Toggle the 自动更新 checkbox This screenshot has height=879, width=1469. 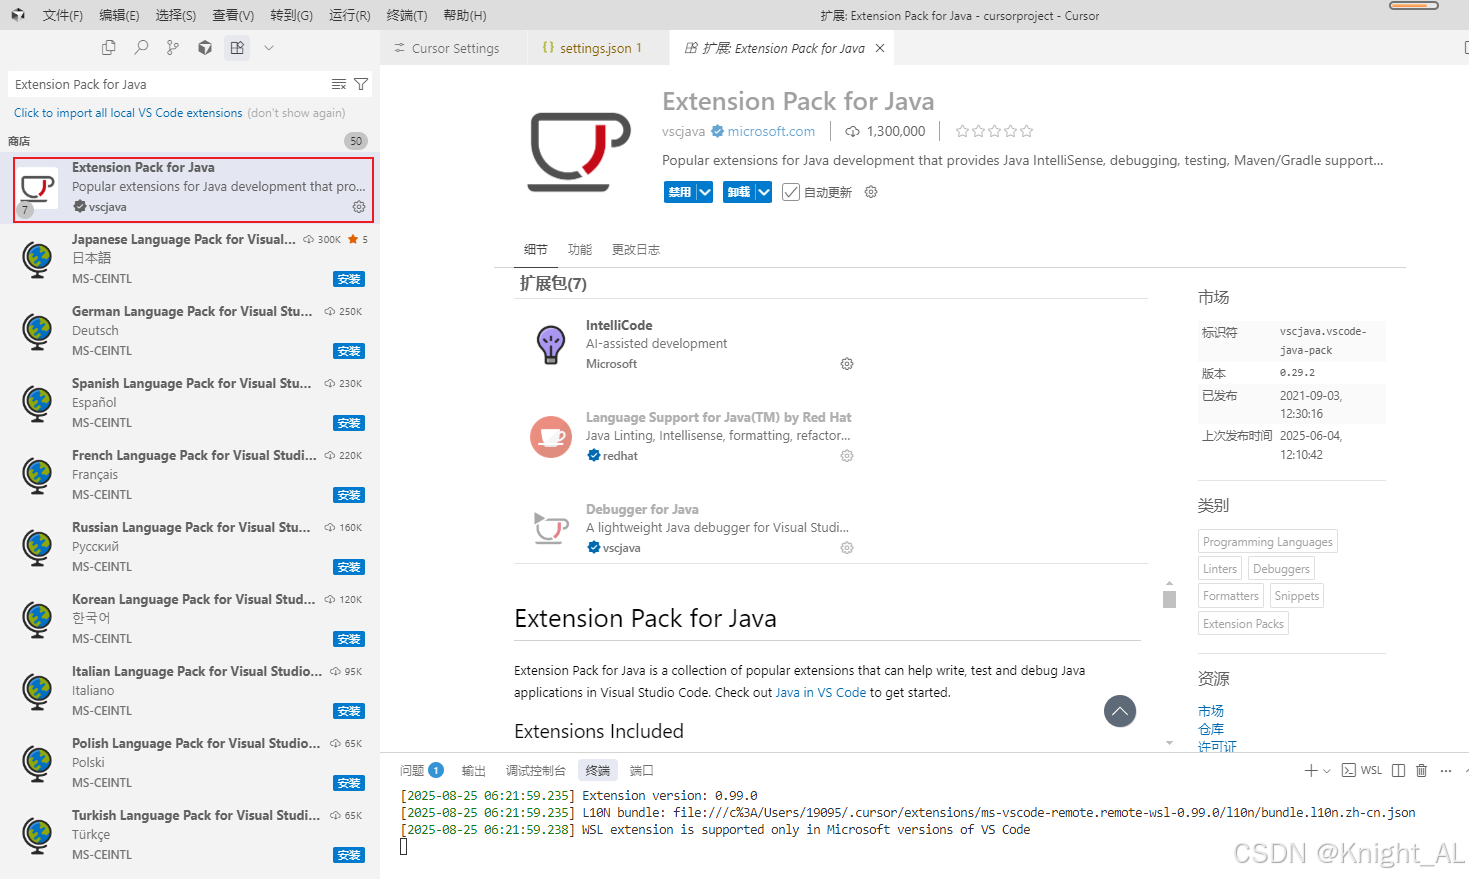[x=791, y=192]
